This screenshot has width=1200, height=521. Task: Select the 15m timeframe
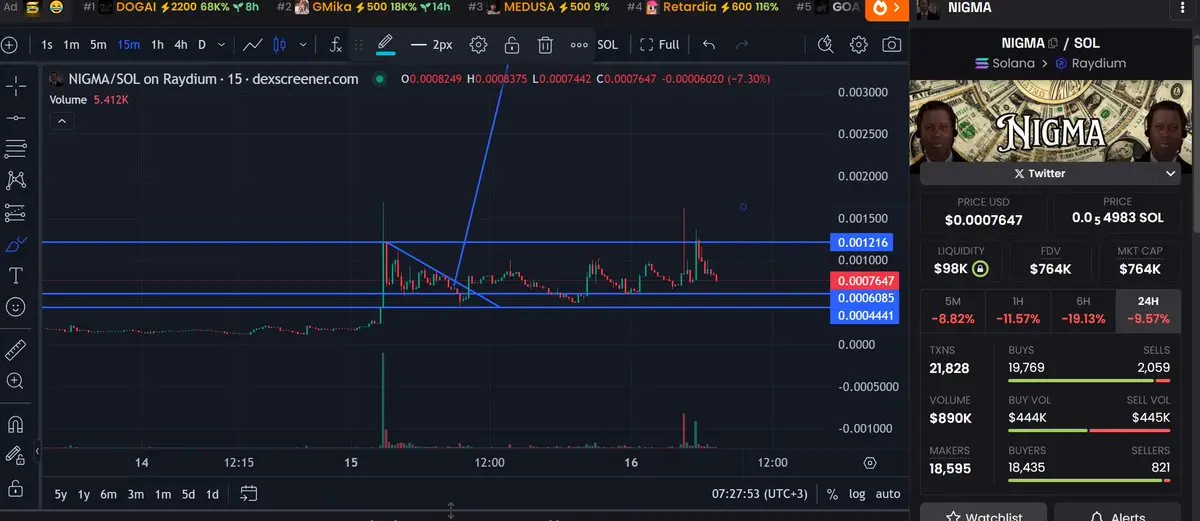[128, 45]
